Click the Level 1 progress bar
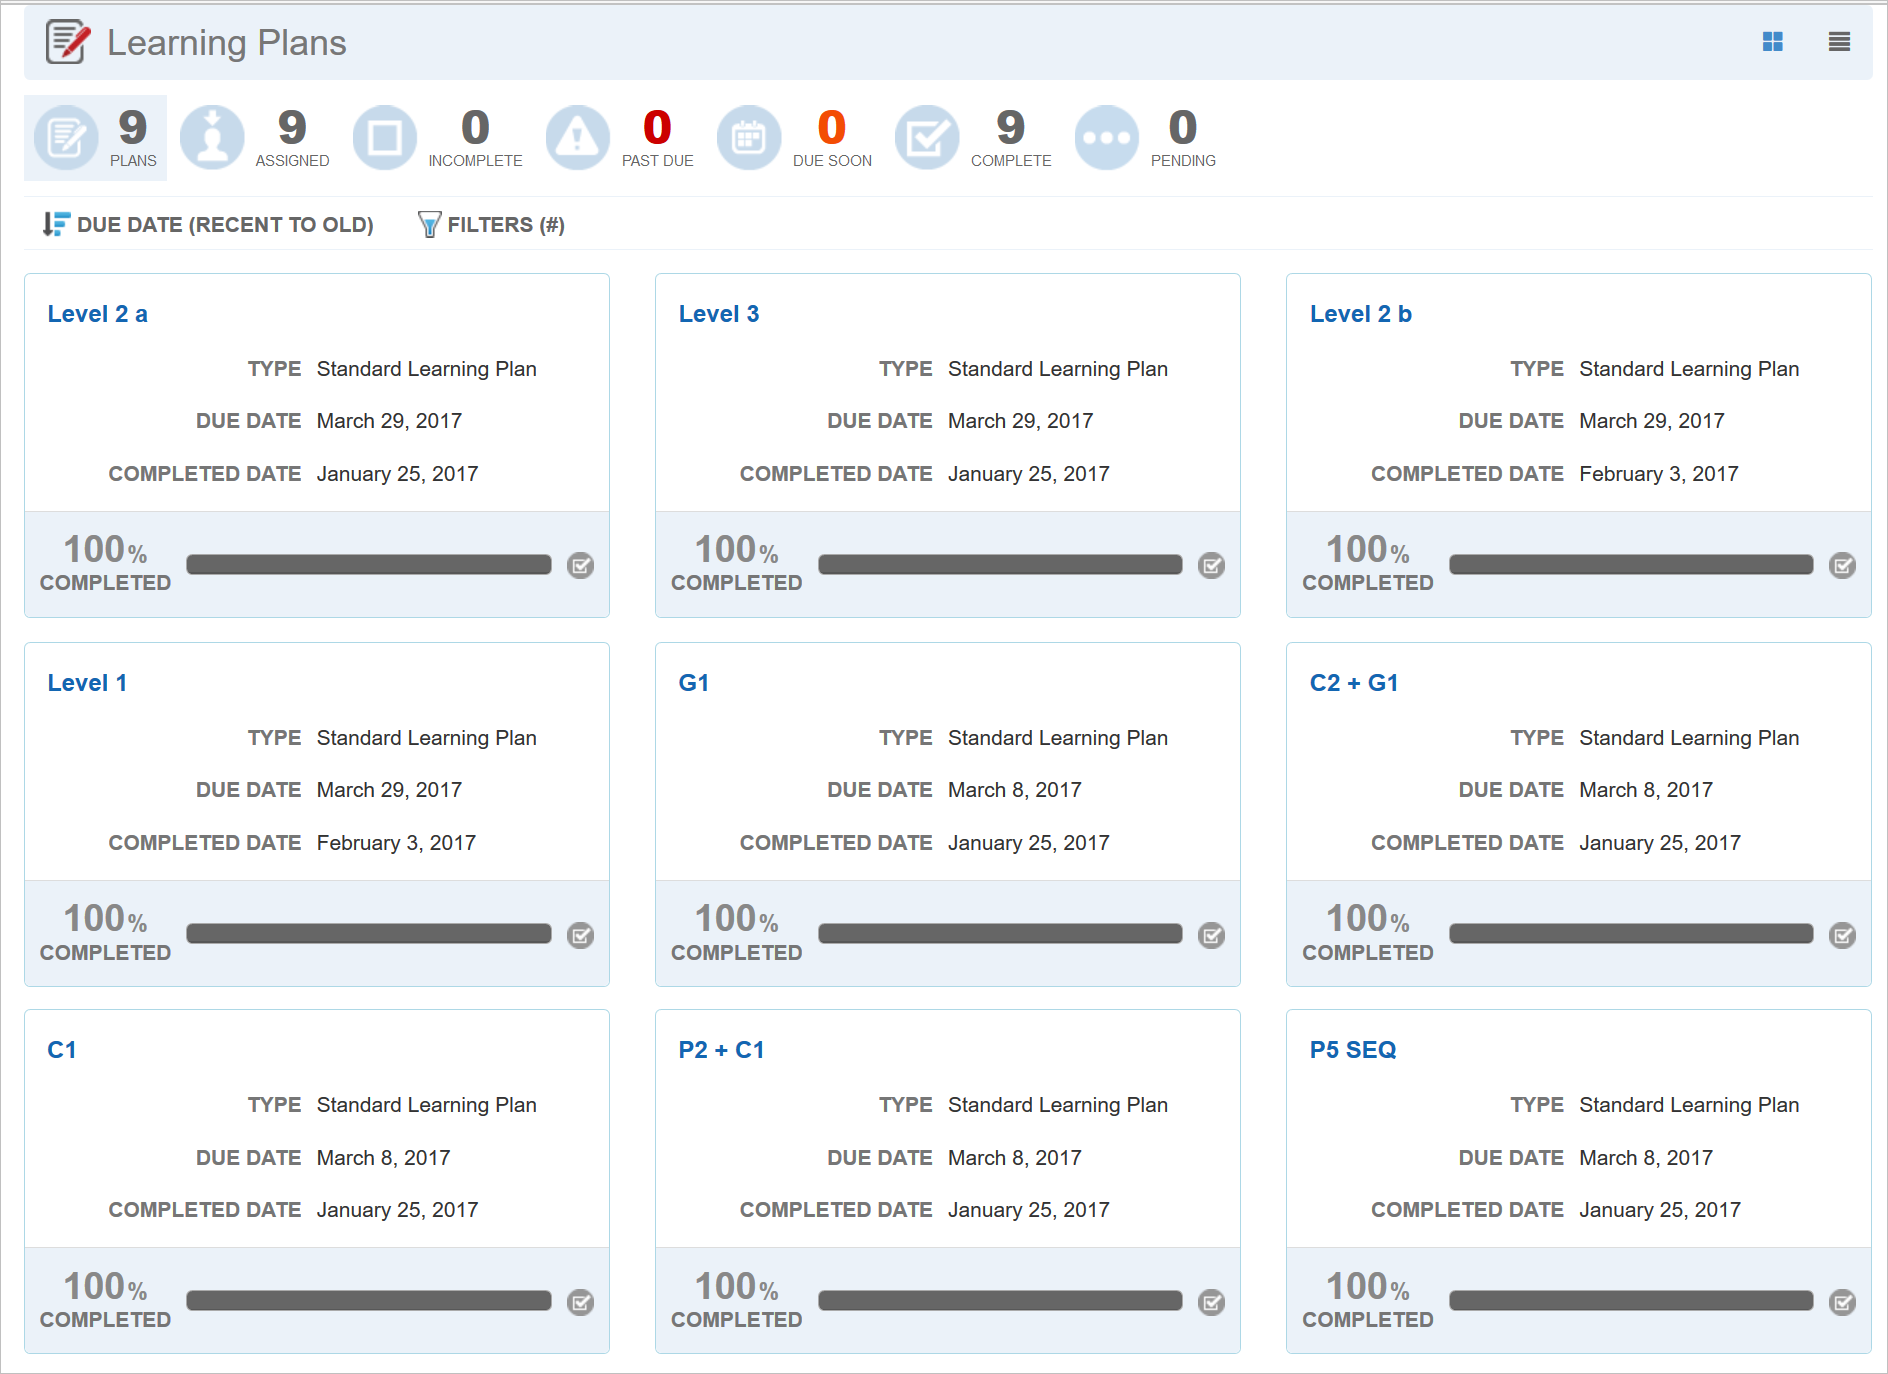This screenshot has width=1888, height=1374. [369, 934]
